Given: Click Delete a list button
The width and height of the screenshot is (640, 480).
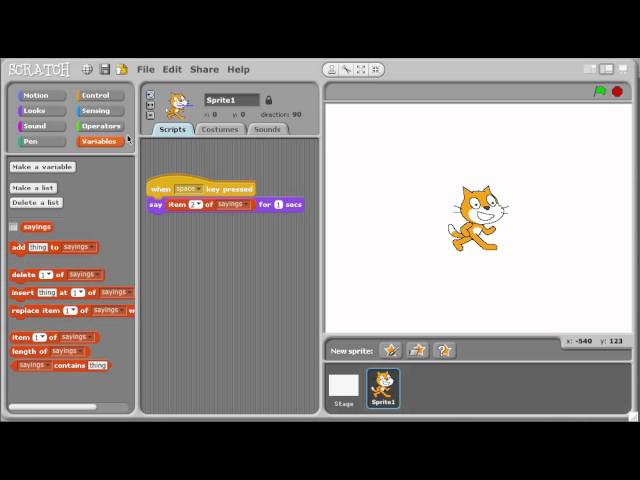Looking at the screenshot, I should pyautogui.click(x=36, y=202).
